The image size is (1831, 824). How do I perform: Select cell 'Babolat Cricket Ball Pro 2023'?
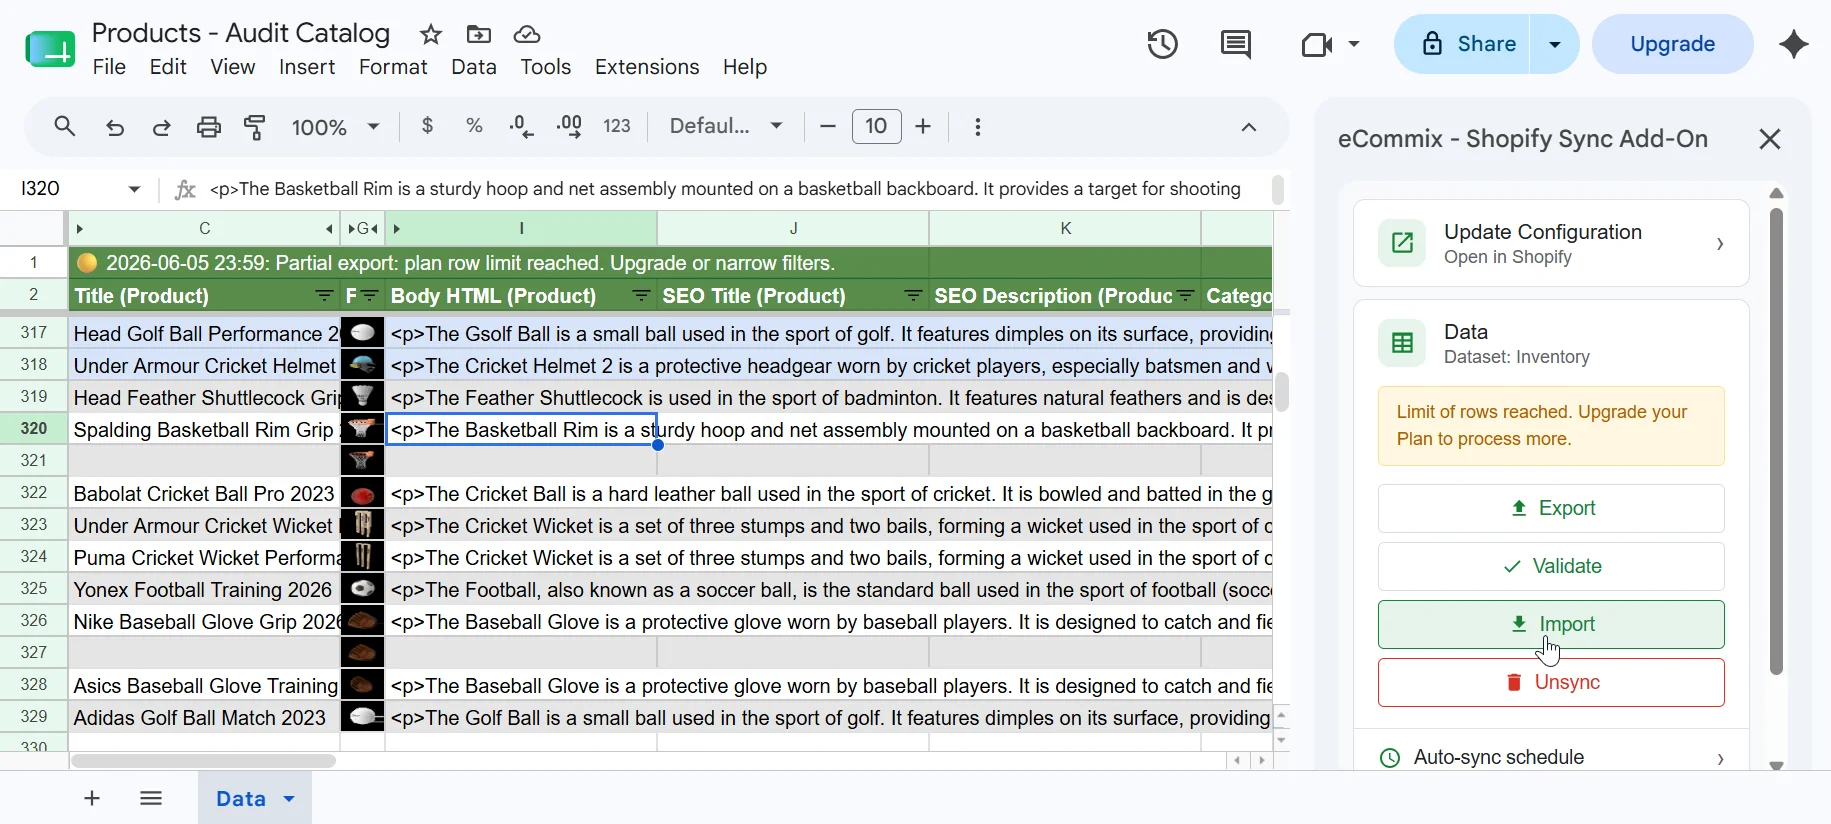[x=204, y=494]
